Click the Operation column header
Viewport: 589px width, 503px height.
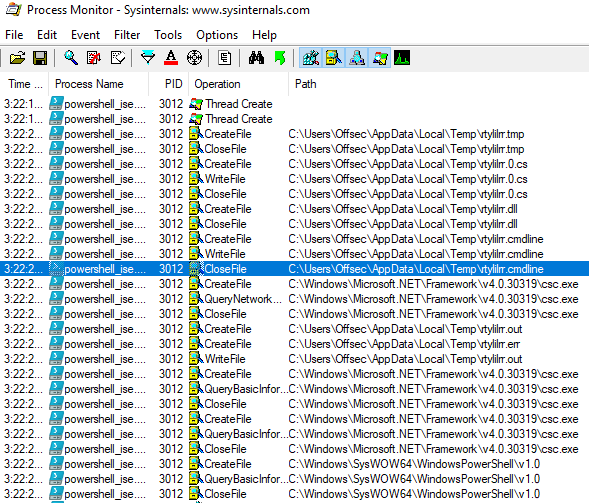pos(239,84)
